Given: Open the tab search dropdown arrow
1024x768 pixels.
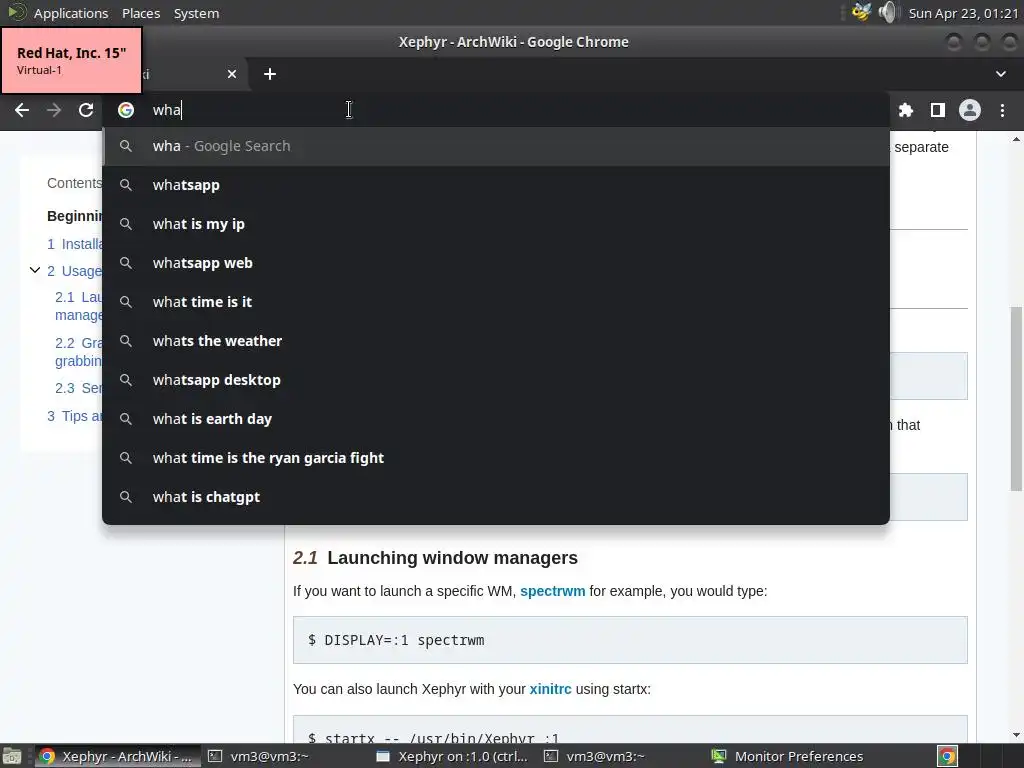Looking at the screenshot, I should 1000,74.
